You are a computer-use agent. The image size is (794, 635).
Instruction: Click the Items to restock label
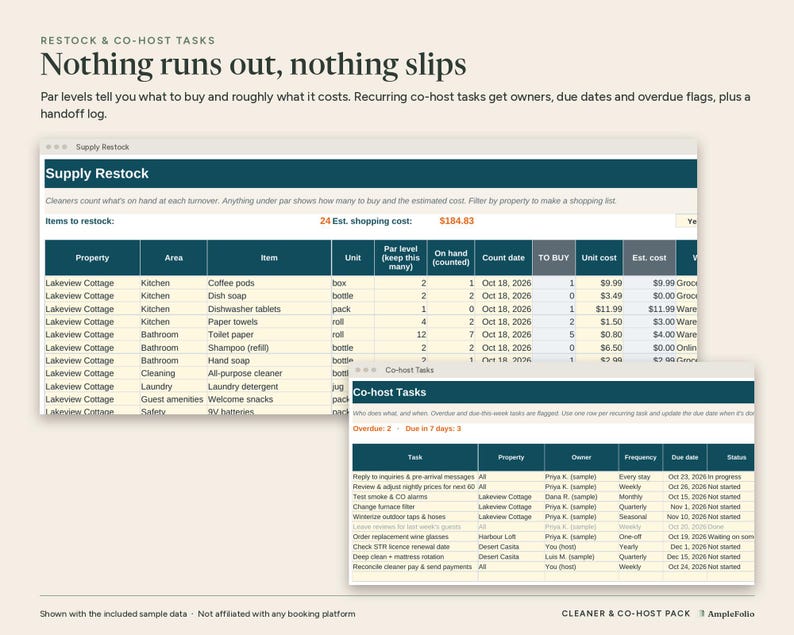click(x=80, y=221)
